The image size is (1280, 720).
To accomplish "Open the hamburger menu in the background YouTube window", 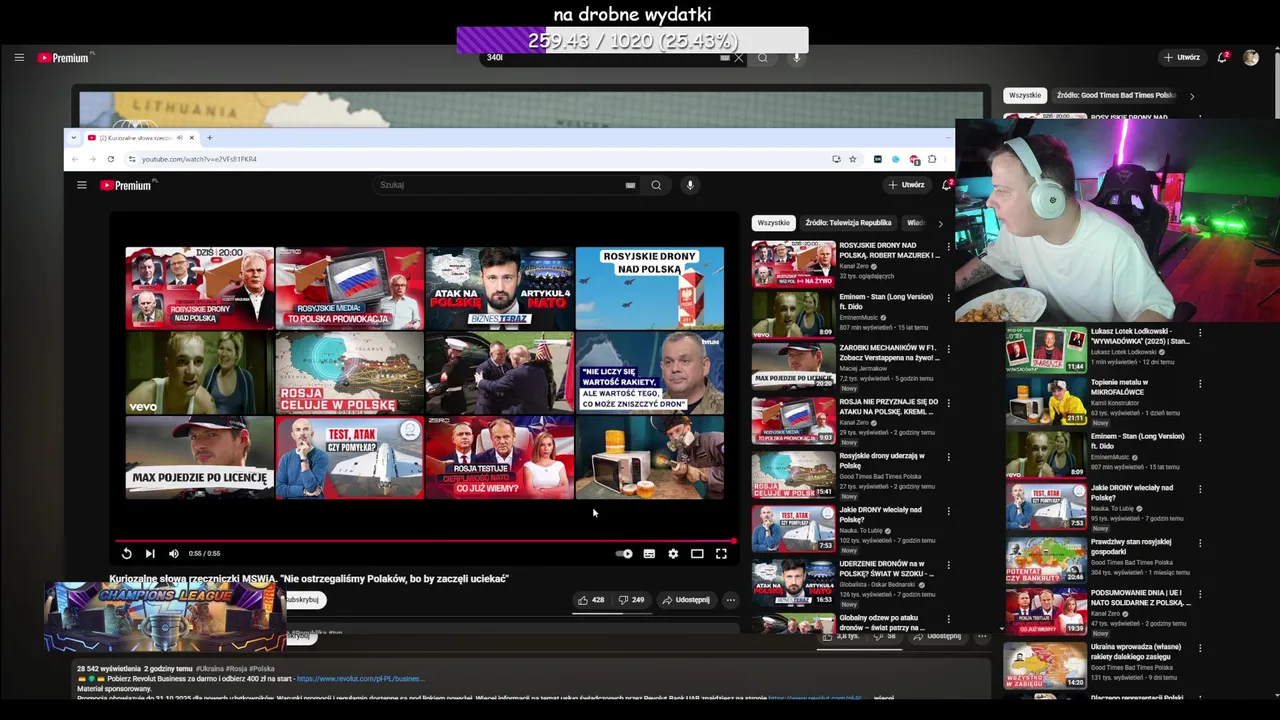I will click(x=19, y=58).
